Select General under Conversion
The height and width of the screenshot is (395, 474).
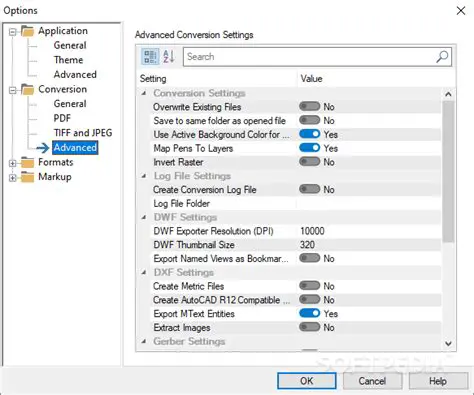coord(70,104)
